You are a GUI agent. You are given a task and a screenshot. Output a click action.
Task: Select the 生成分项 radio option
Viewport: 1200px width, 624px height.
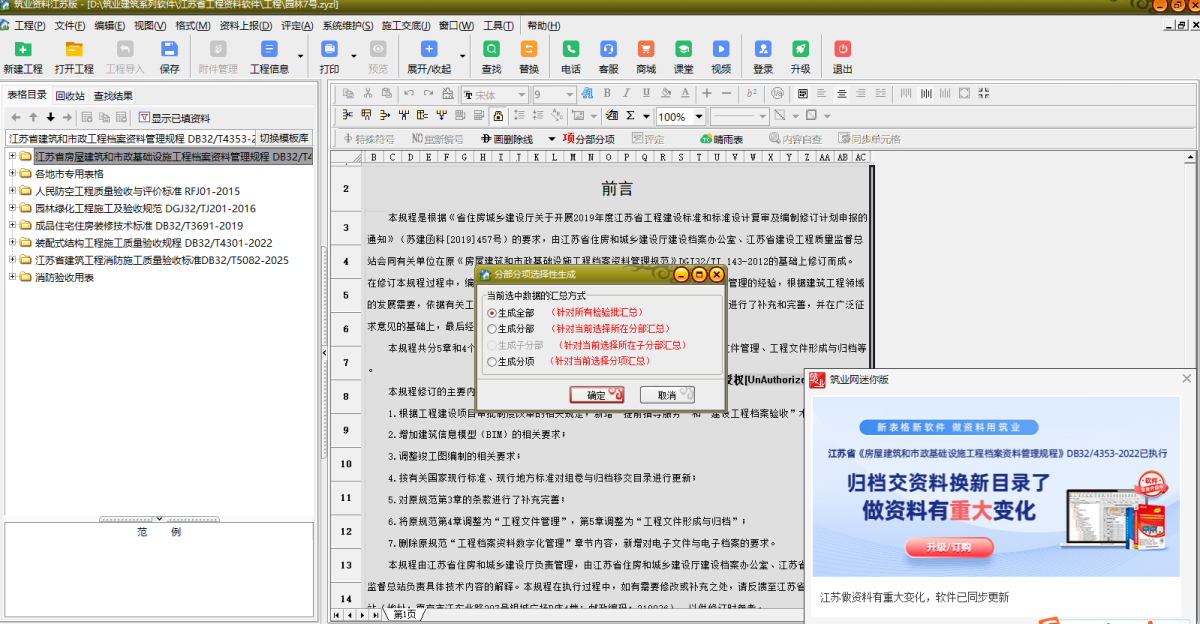click(x=492, y=361)
